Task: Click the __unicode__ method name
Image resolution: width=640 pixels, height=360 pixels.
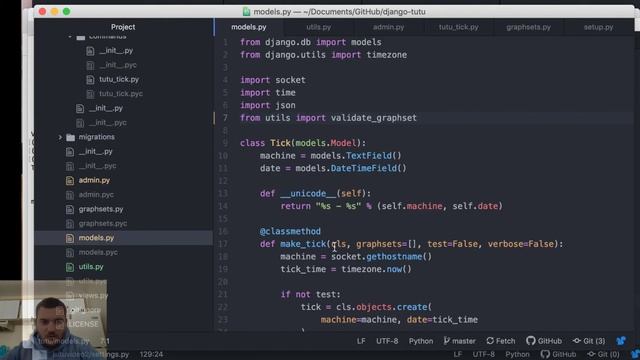Action: click(x=308, y=193)
